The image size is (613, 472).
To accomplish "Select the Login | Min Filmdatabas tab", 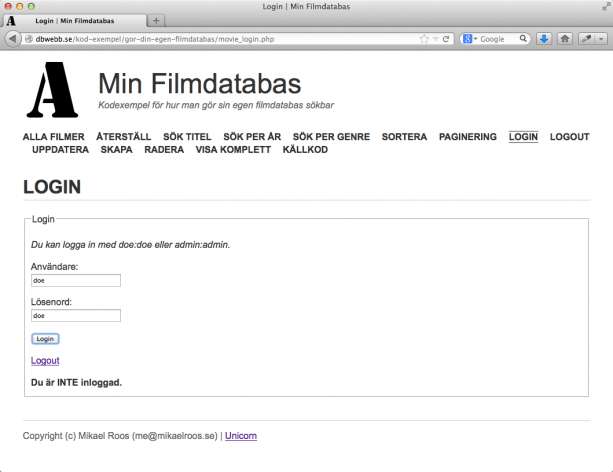I will (74, 21).
